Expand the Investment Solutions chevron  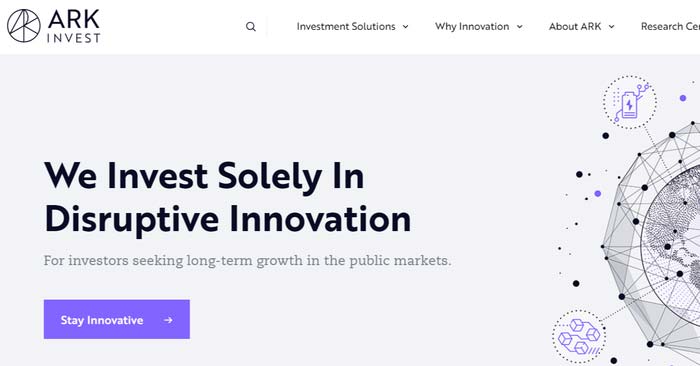[405, 27]
